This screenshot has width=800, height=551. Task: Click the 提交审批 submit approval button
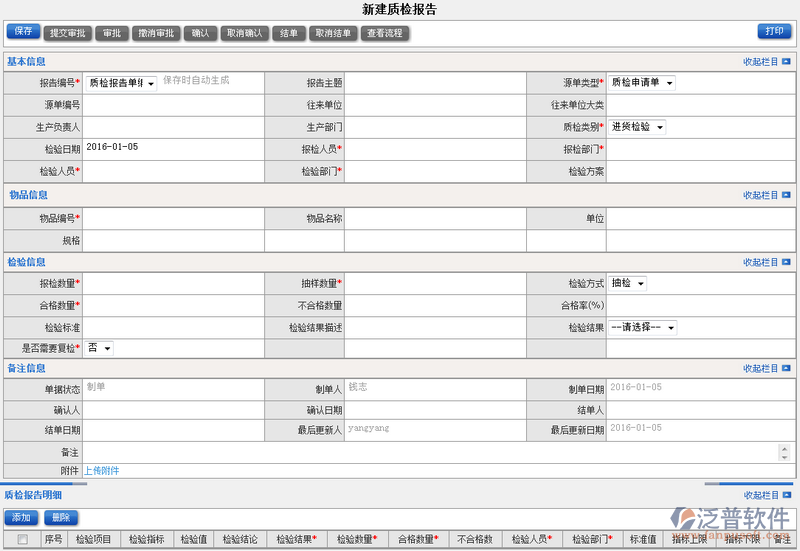pyautogui.click(x=67, y=34)
